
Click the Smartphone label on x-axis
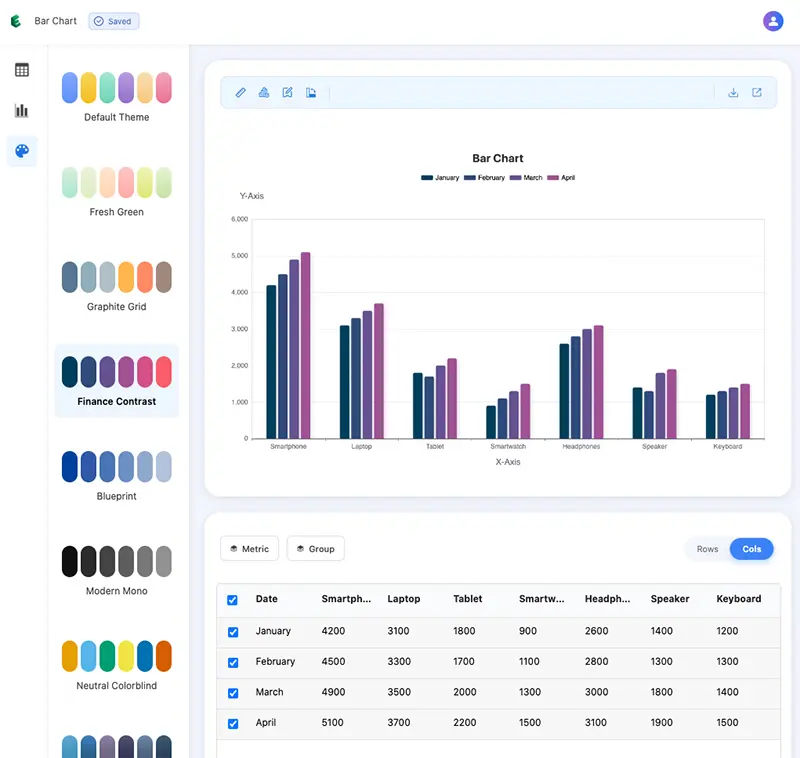tap(288, 446)
